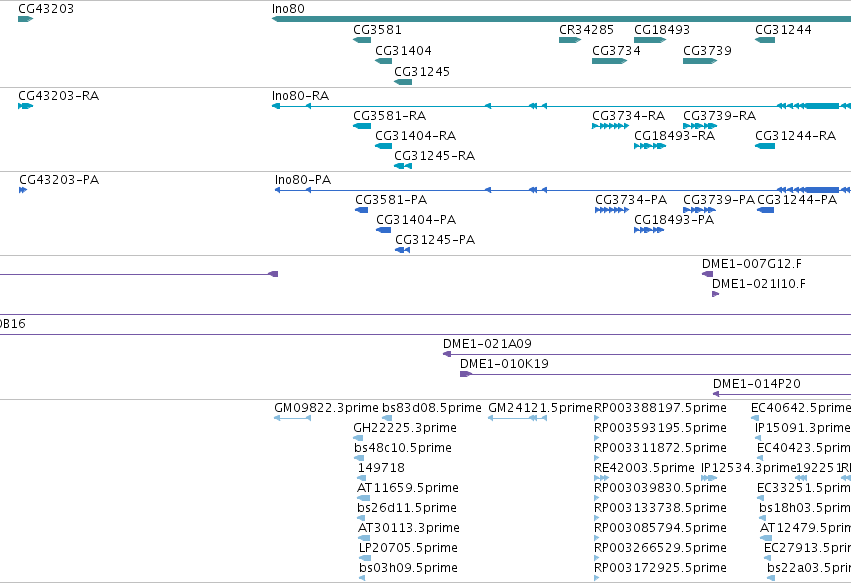The width and height of the screenshot is (851, 583).
Task: Select the Ino80 gene bar
Action: click(561, 19)
